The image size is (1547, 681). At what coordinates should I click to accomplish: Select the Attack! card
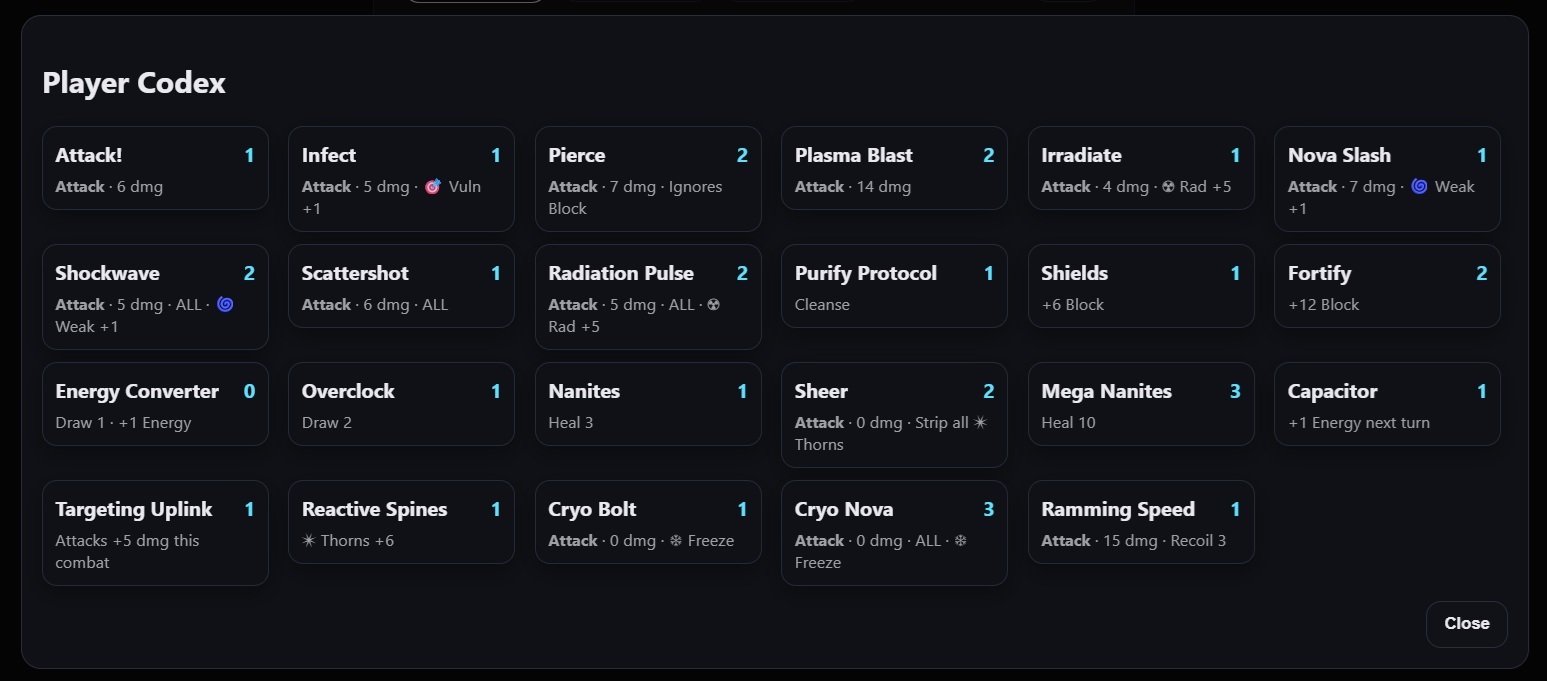pos(155,168)
